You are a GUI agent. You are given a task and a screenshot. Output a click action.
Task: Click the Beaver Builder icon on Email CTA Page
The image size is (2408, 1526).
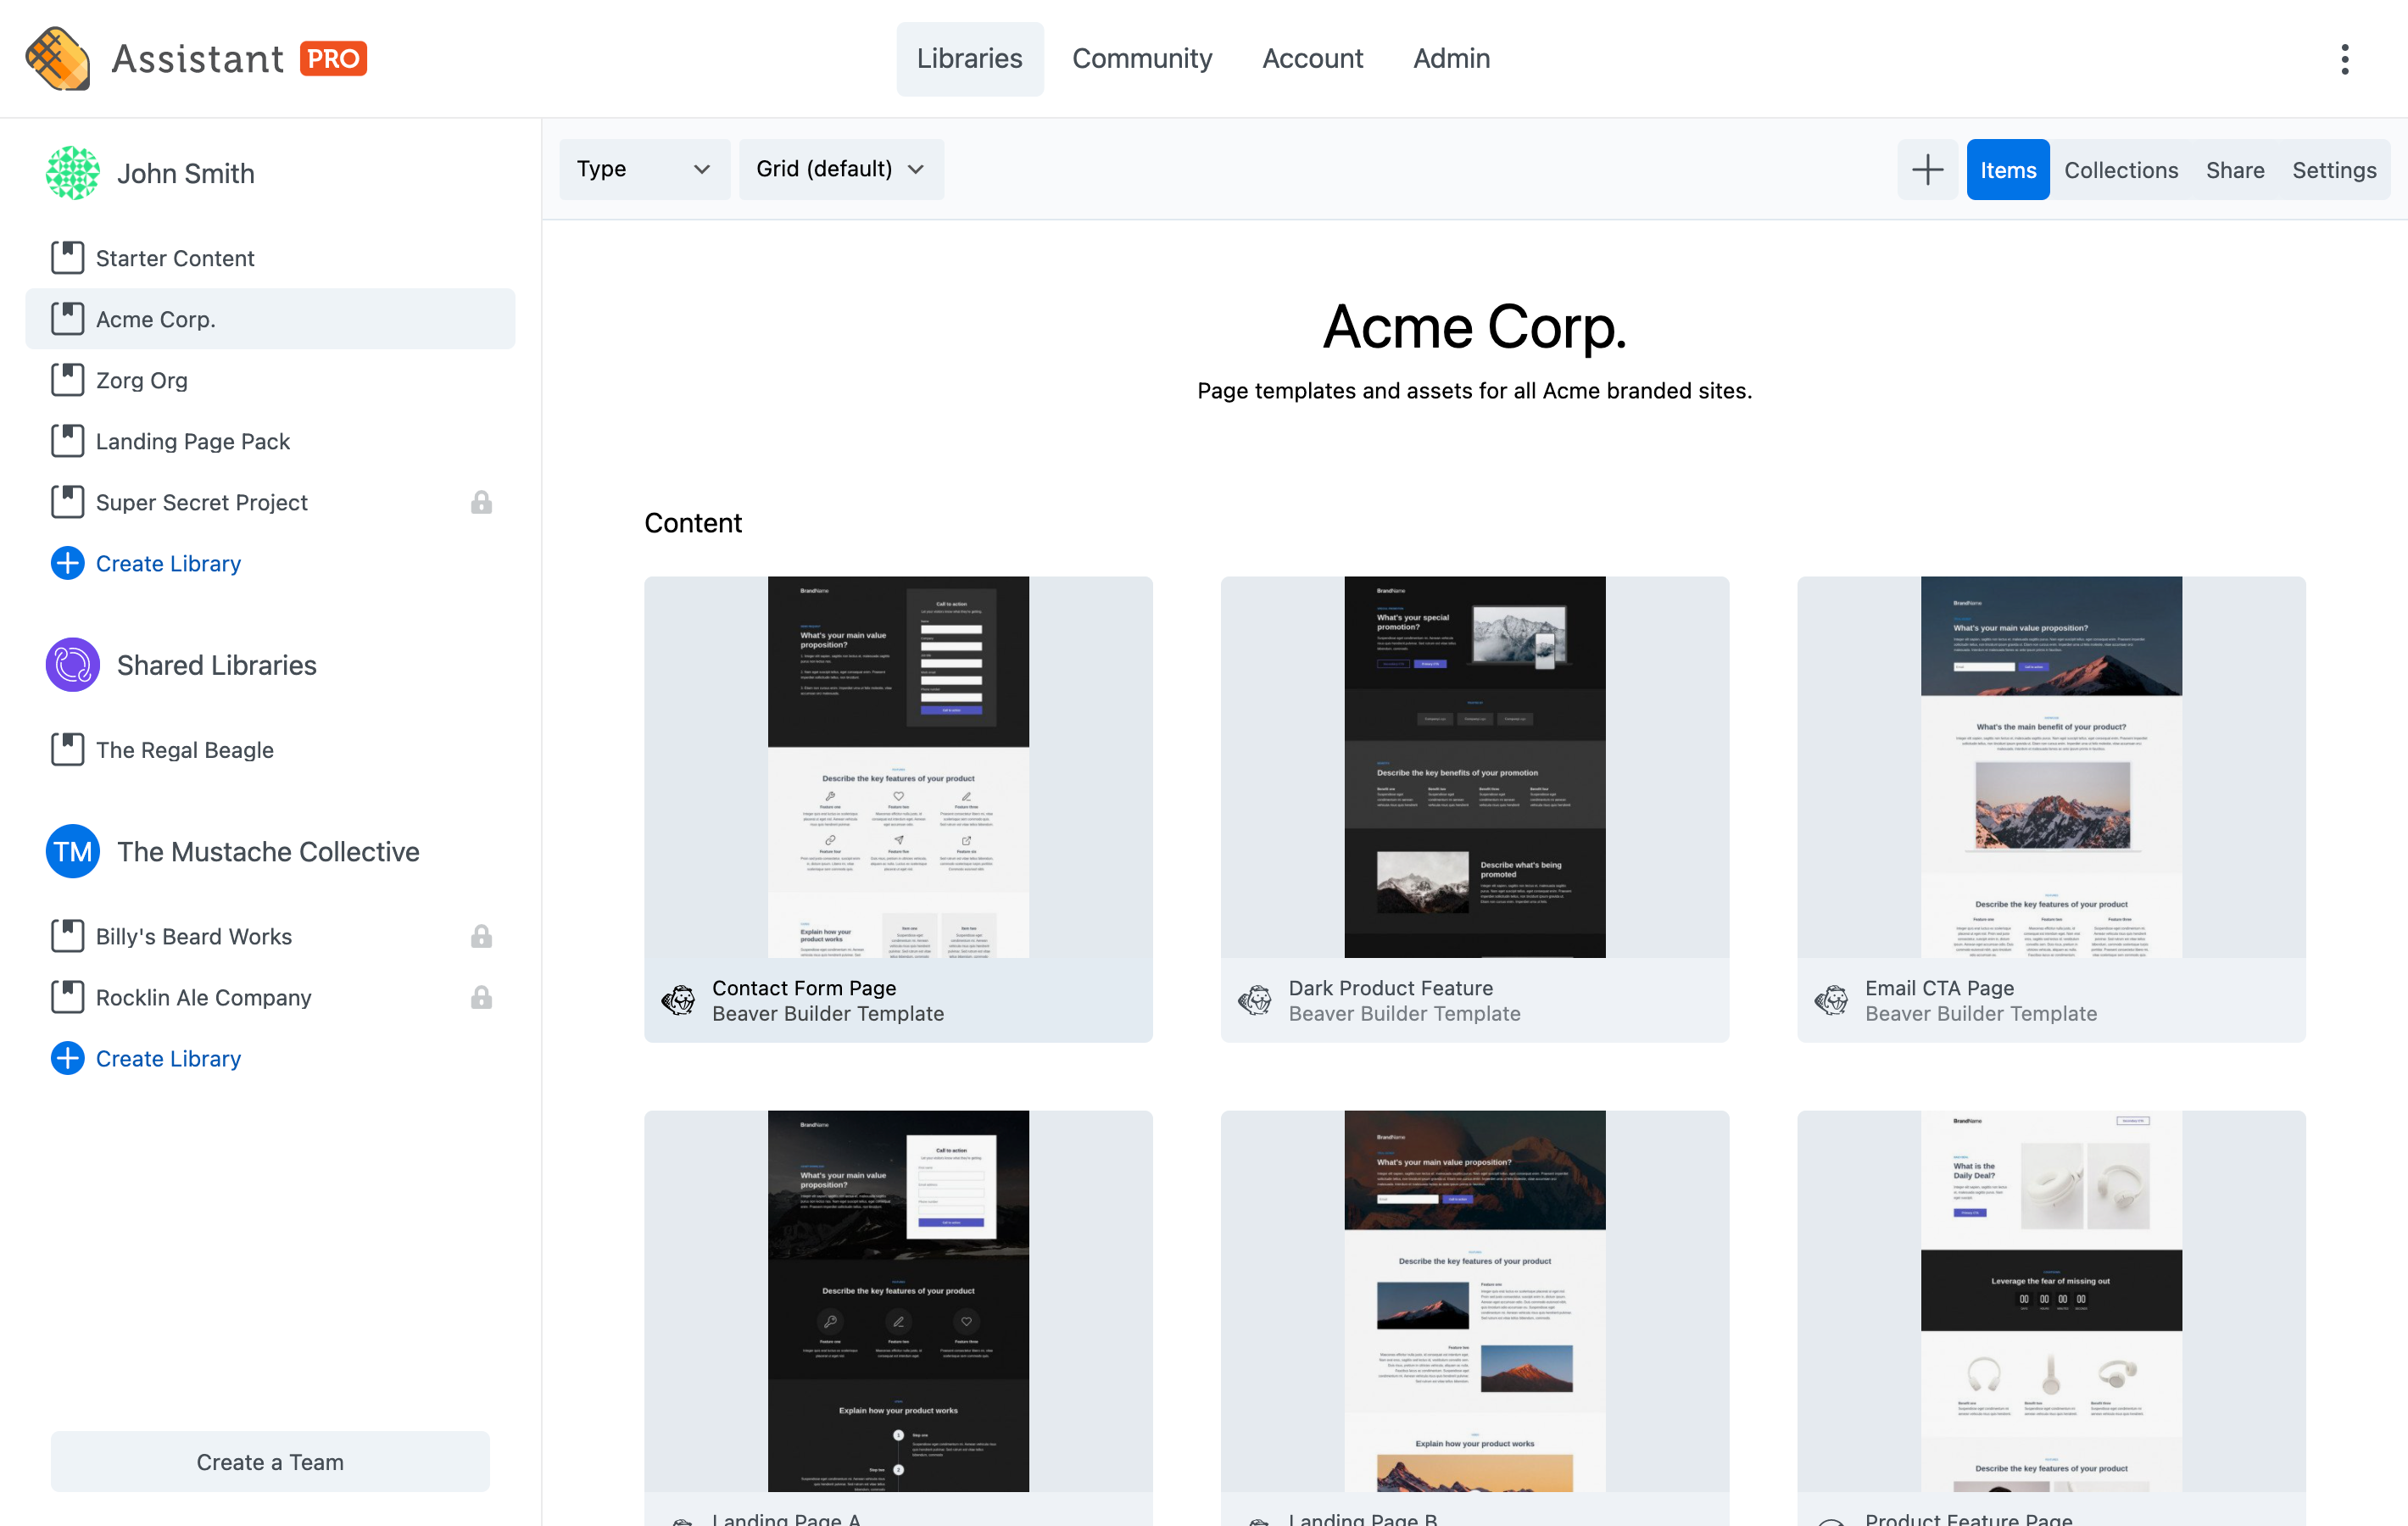tap(1831, 1000)
